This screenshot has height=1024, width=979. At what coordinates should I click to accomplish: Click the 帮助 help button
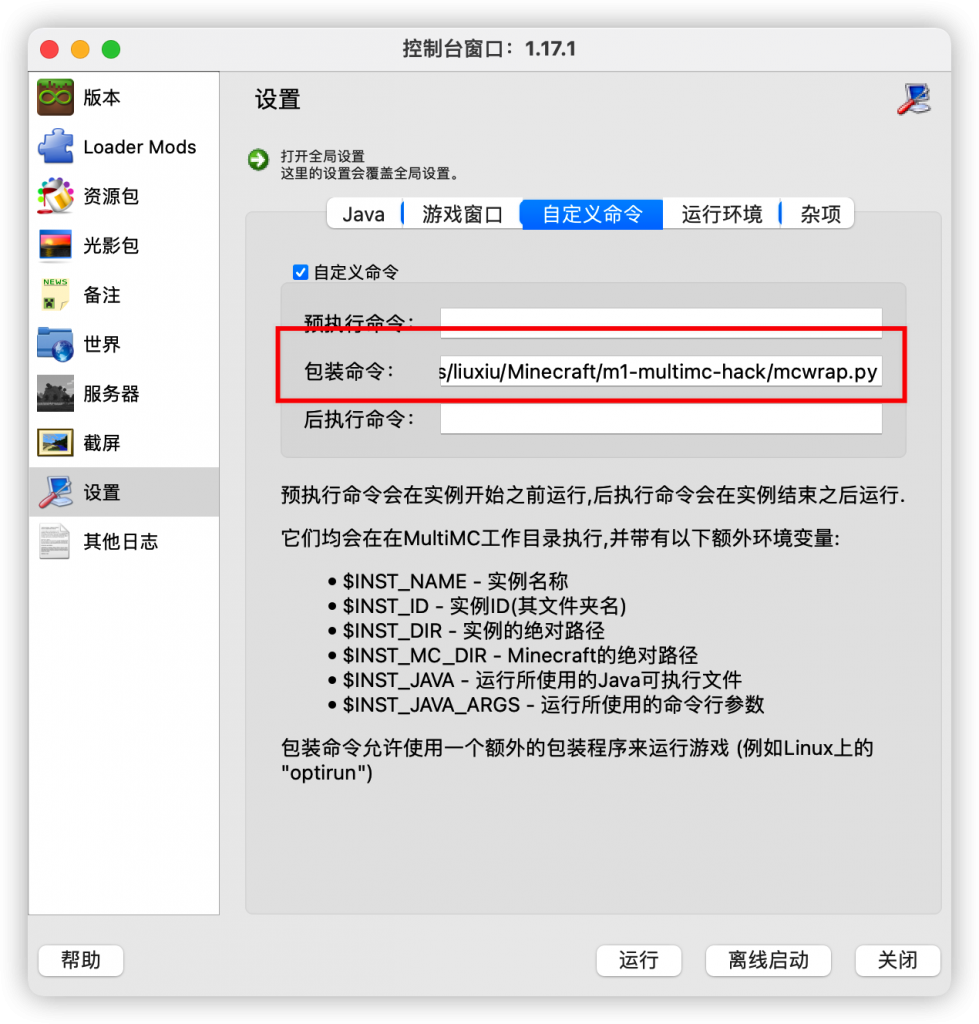tap(81, 960)
